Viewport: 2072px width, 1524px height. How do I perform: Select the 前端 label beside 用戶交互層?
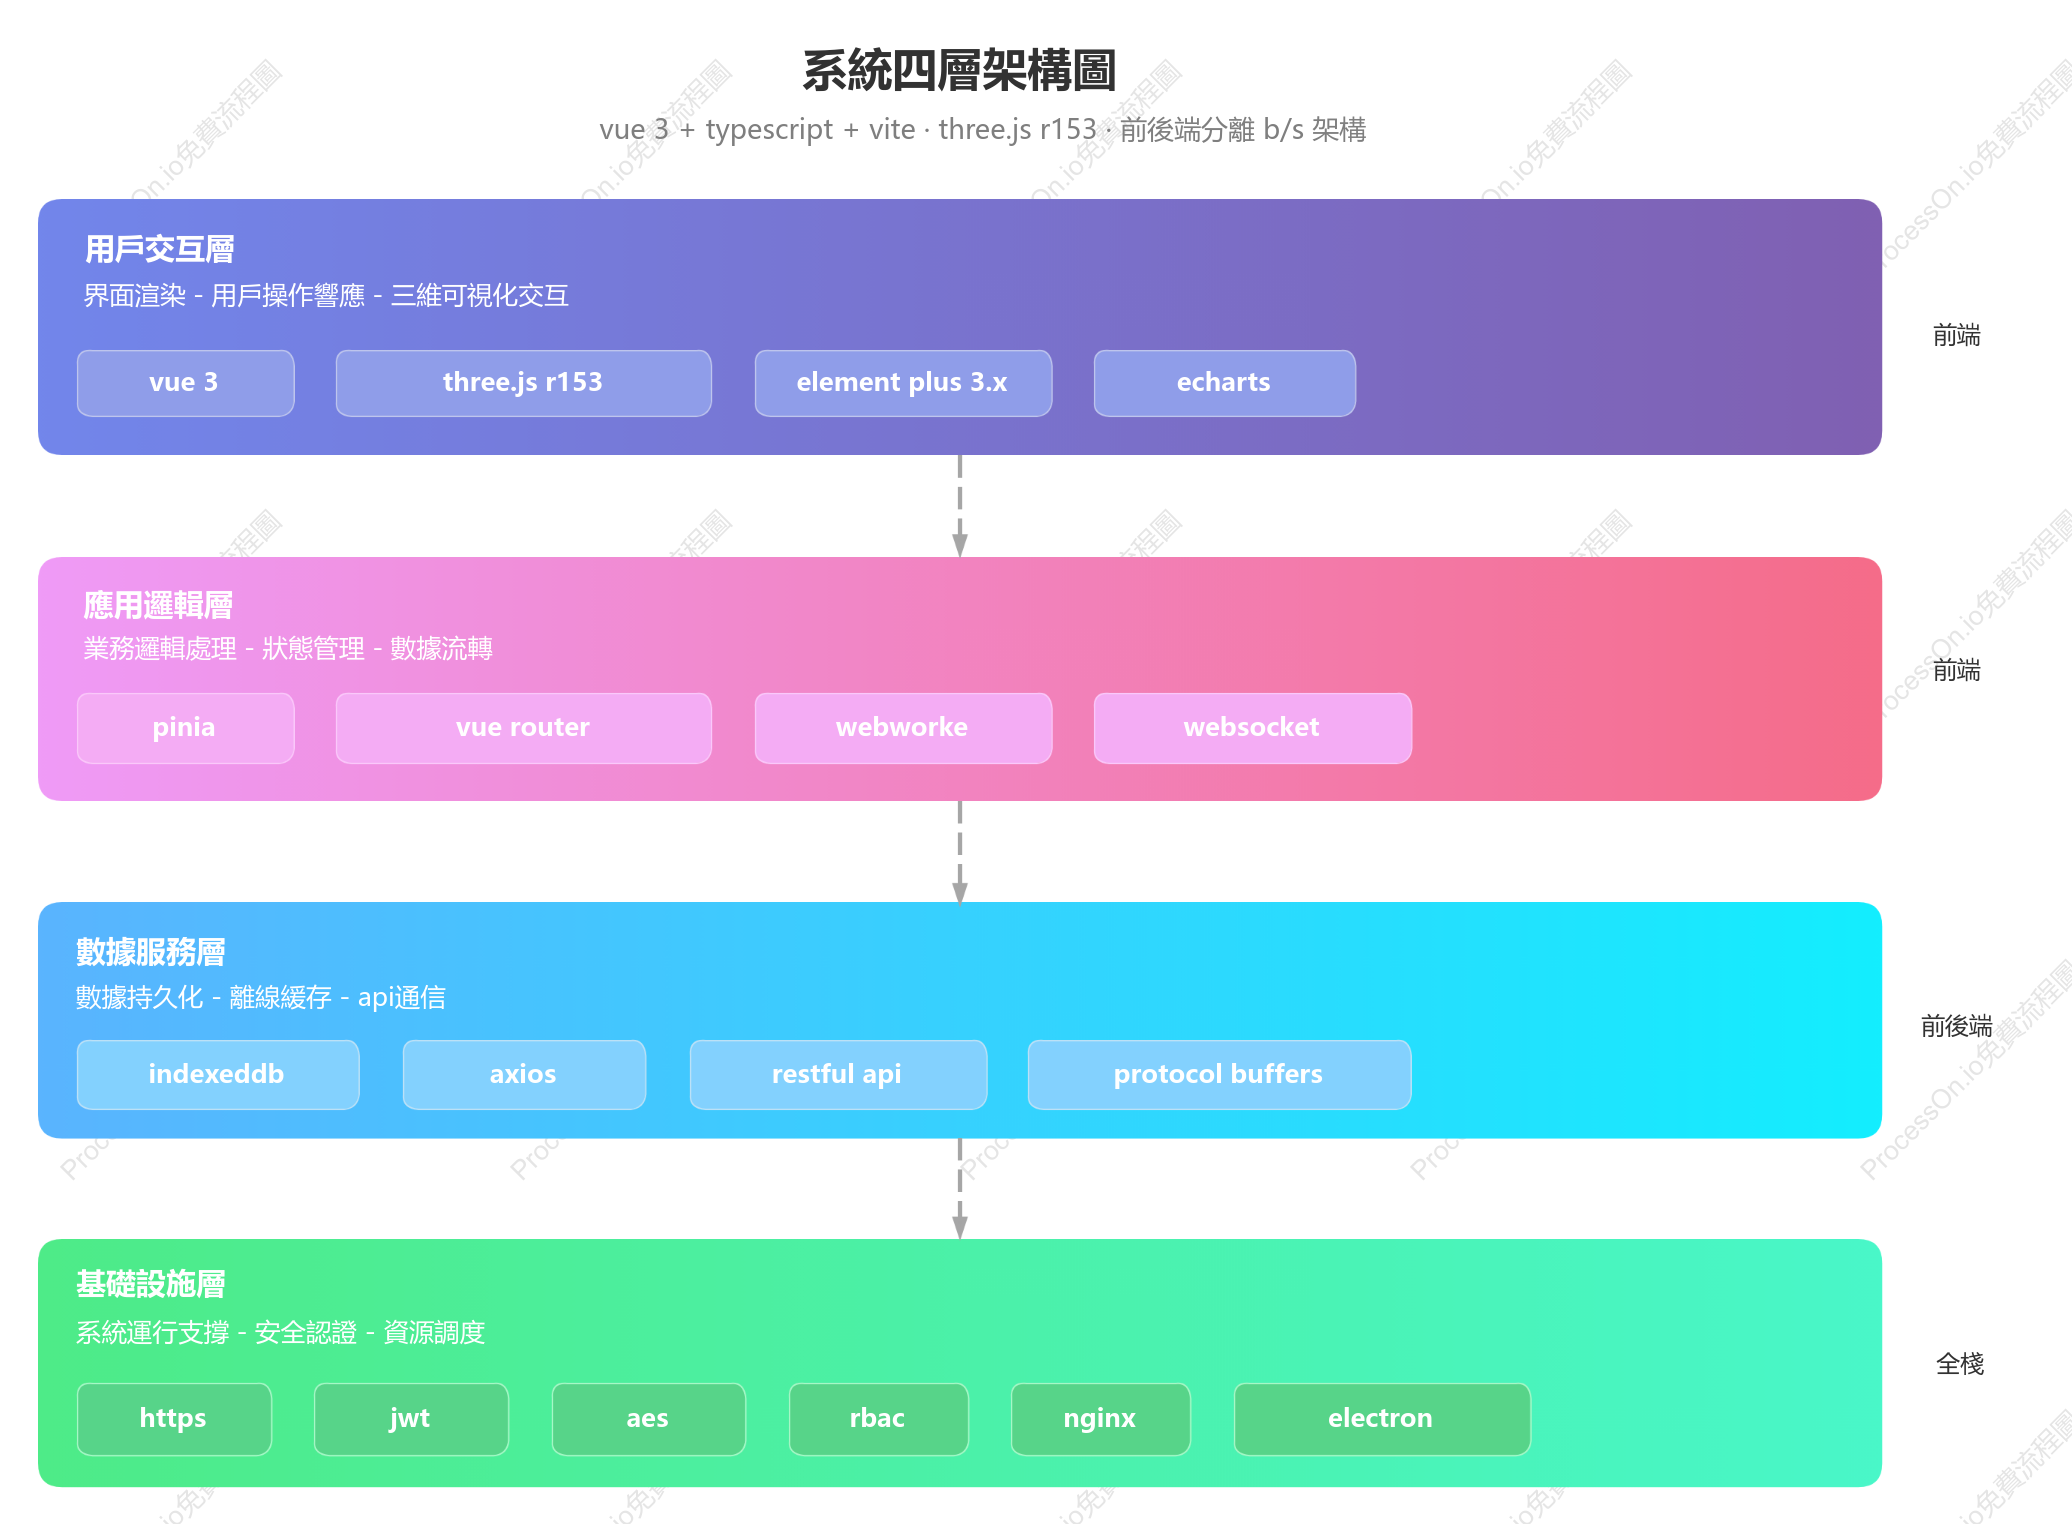1956,336
